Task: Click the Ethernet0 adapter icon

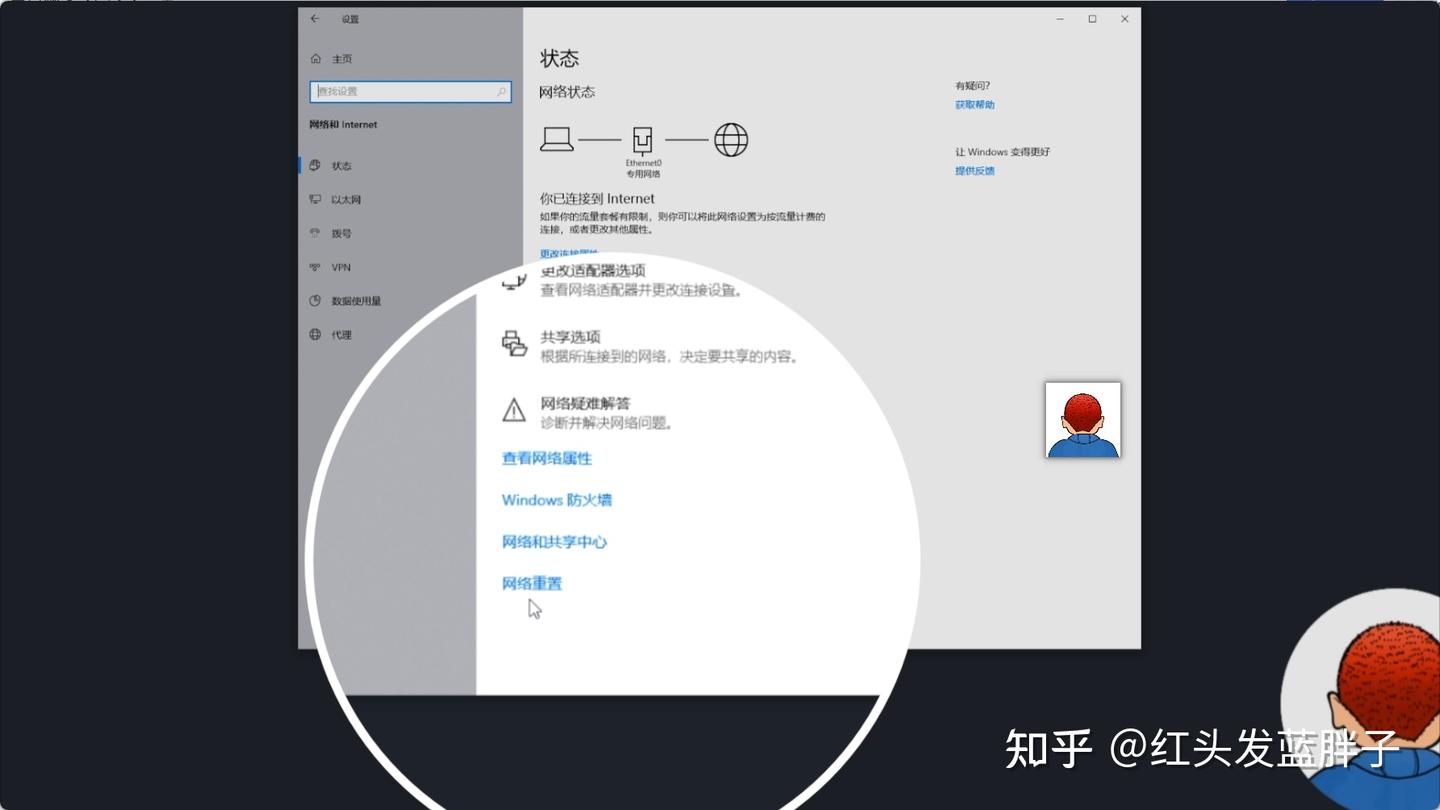Action: coord(643,139)
